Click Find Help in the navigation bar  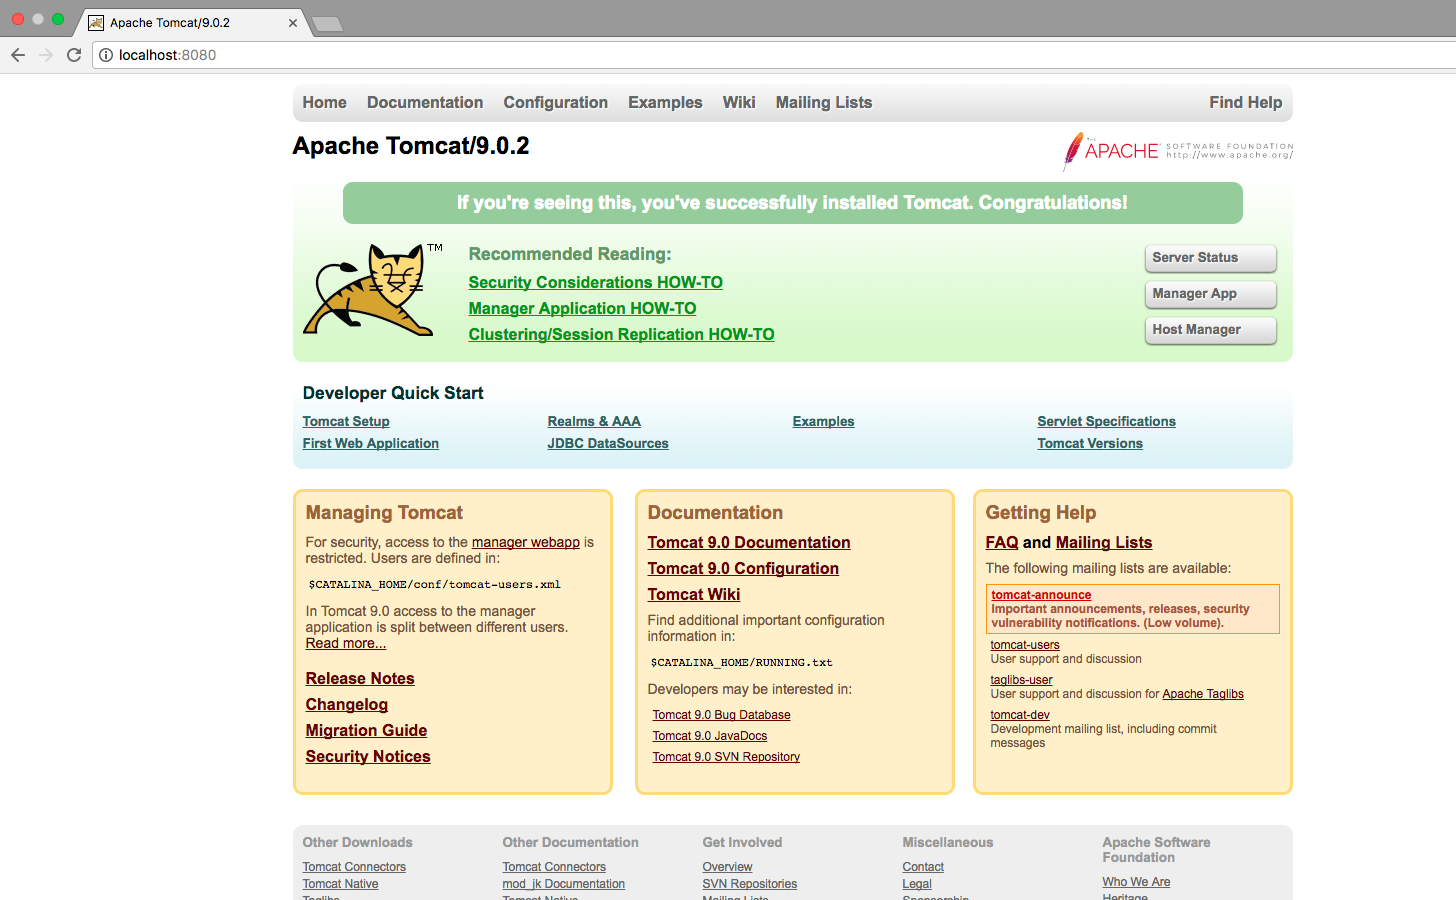tap(1245, 102)
